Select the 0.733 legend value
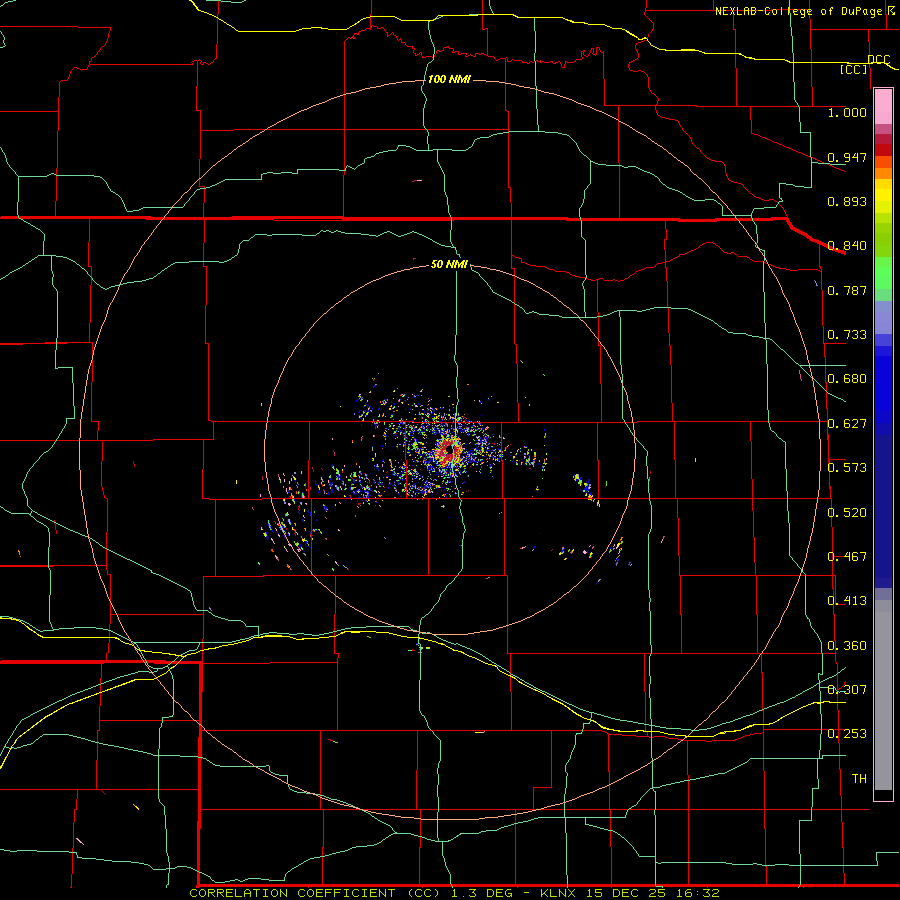This screenshot has height=900, width=900. (847, 335)
